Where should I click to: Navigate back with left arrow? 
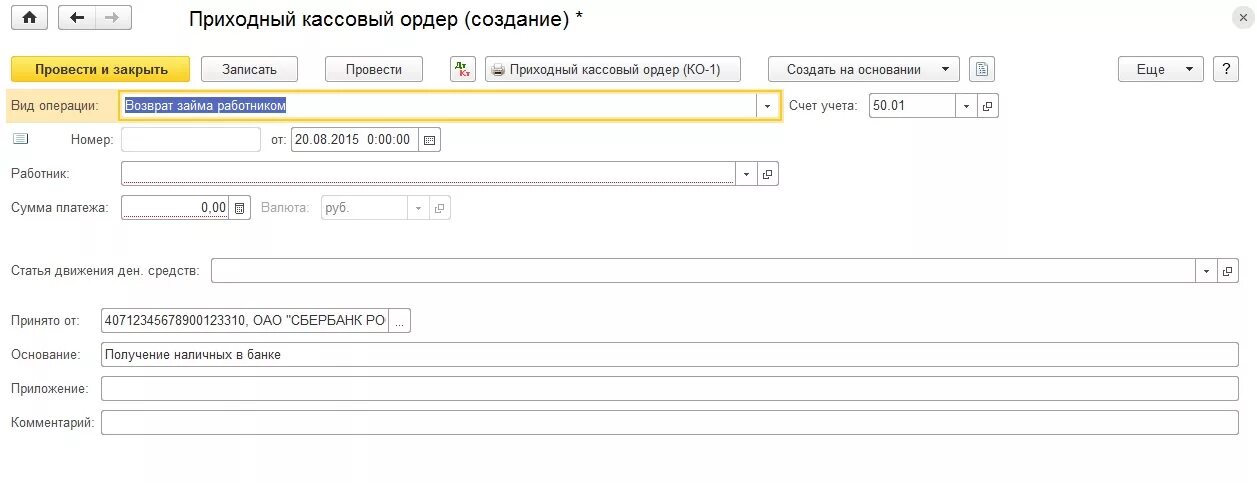tap(77, 18)
